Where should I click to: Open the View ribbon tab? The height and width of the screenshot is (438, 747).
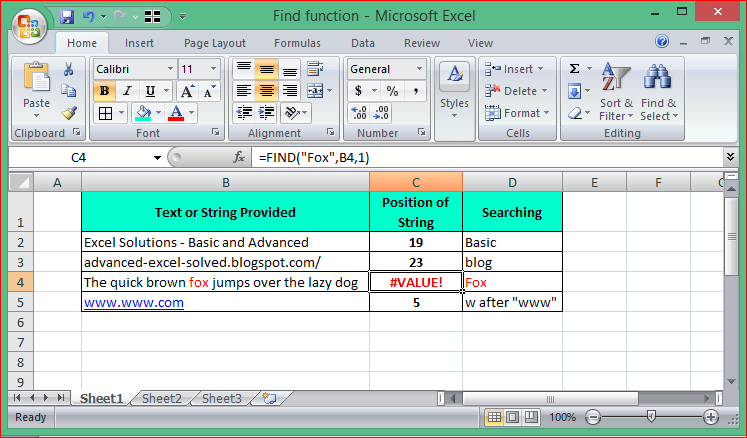(480, 43)
